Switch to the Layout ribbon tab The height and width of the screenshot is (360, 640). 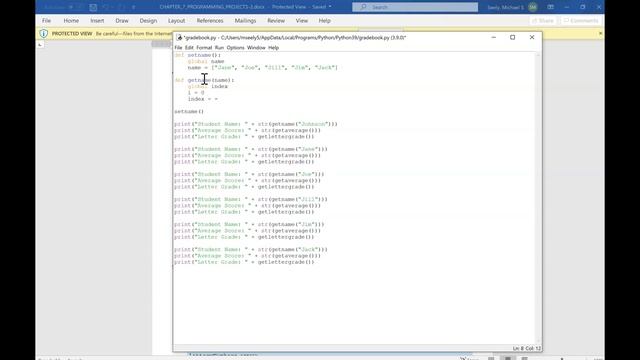[x=176, y=20]
